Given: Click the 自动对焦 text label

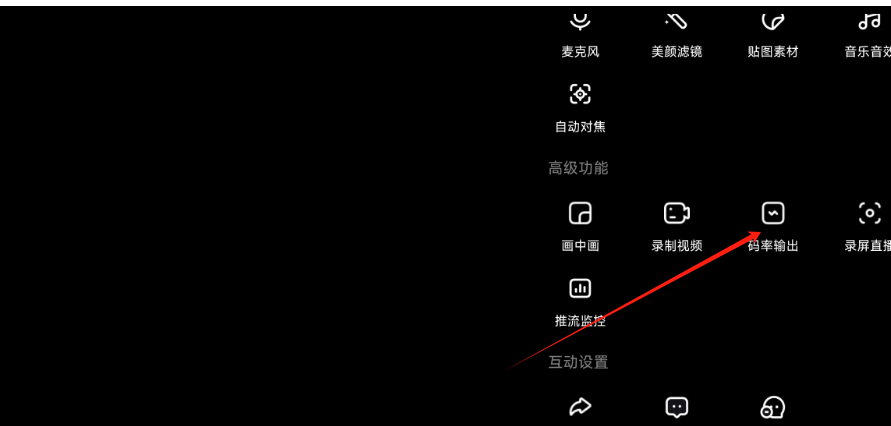Looking at the screenshot, I should pos(580,127).
